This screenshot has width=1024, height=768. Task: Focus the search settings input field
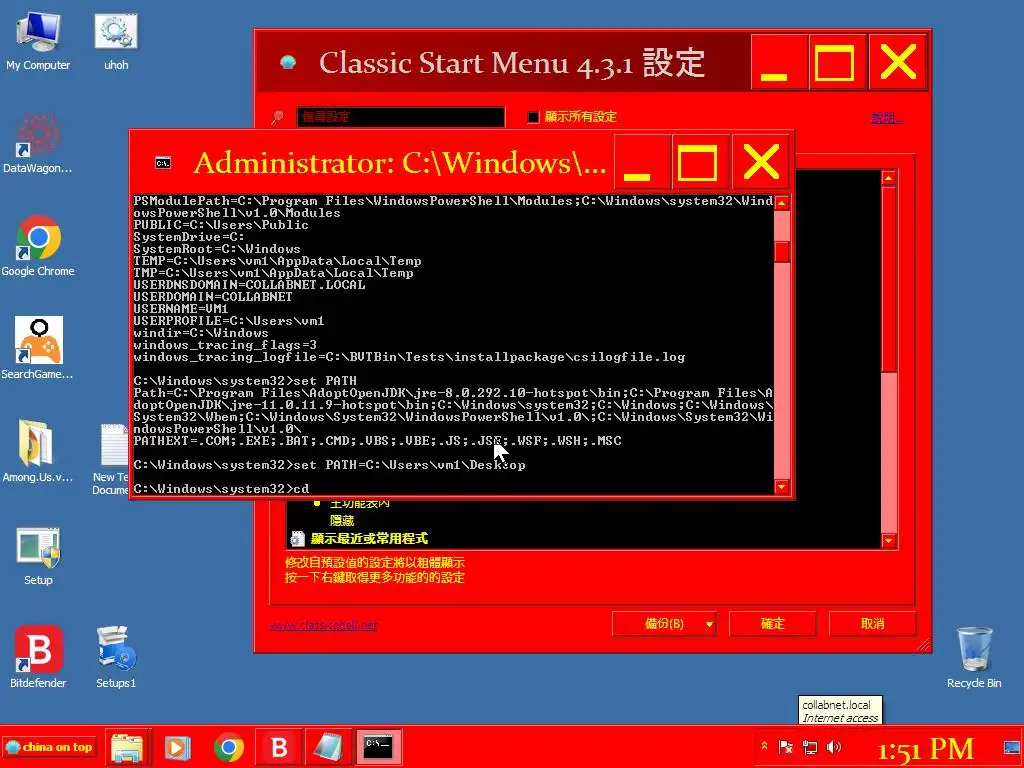click(400, 117)
